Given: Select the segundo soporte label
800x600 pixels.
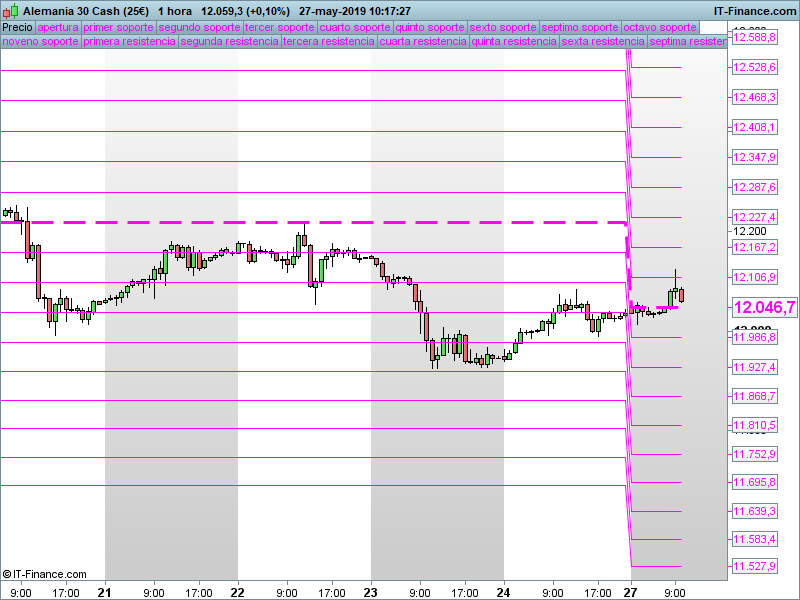Looking at the screenshot, I should [x=199, y=27].
